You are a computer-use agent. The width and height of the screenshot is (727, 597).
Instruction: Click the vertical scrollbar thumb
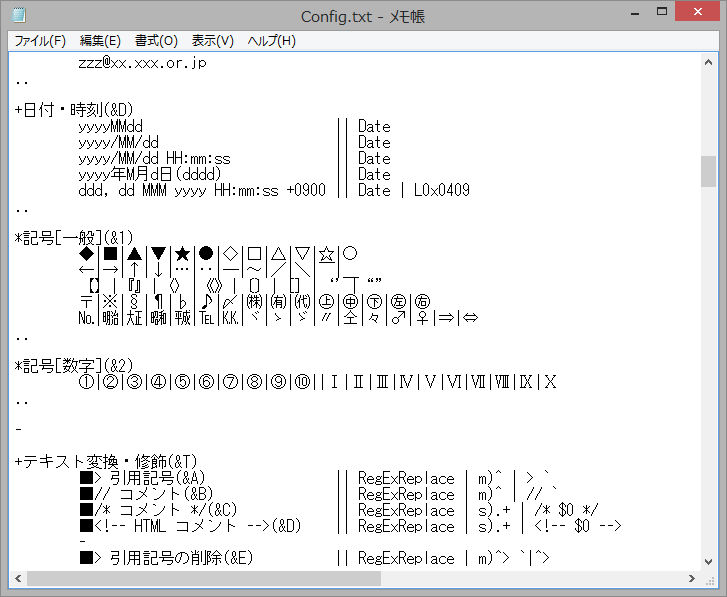point(708,171)
